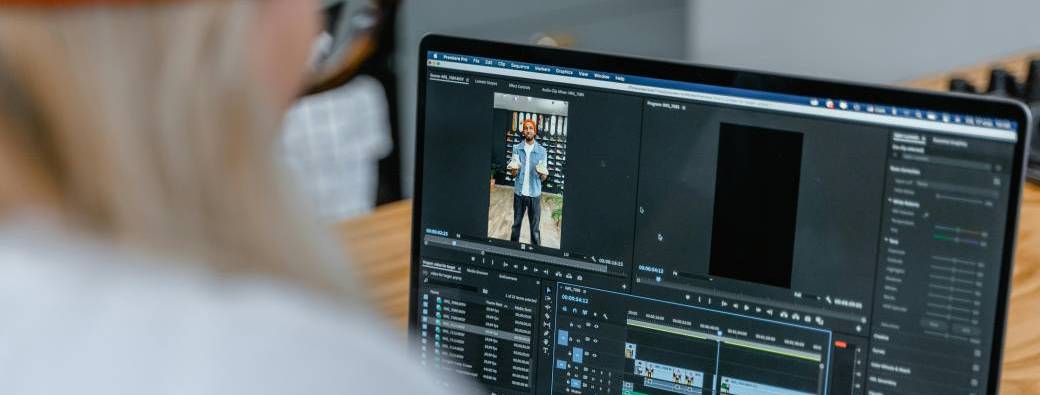Viewport: 1040px width, 395px height.
Task: Click the Temperature slider in White Balance
Action: 959,231
